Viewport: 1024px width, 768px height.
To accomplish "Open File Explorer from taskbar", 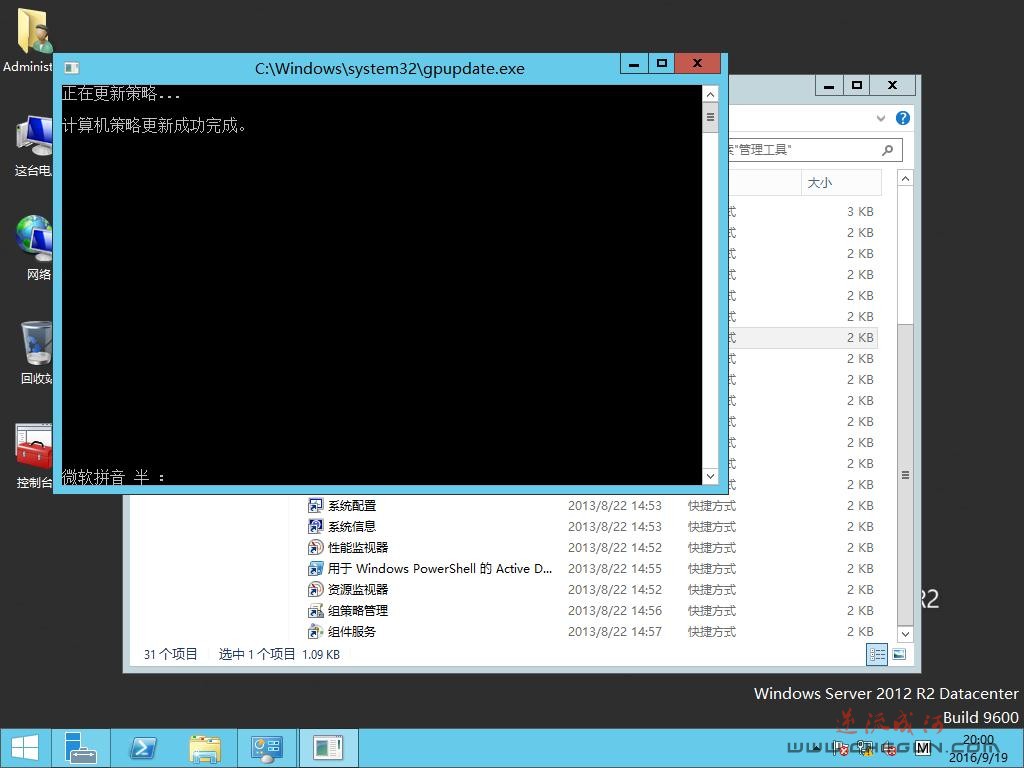I will pyautogui.click(x=204, y=748).
